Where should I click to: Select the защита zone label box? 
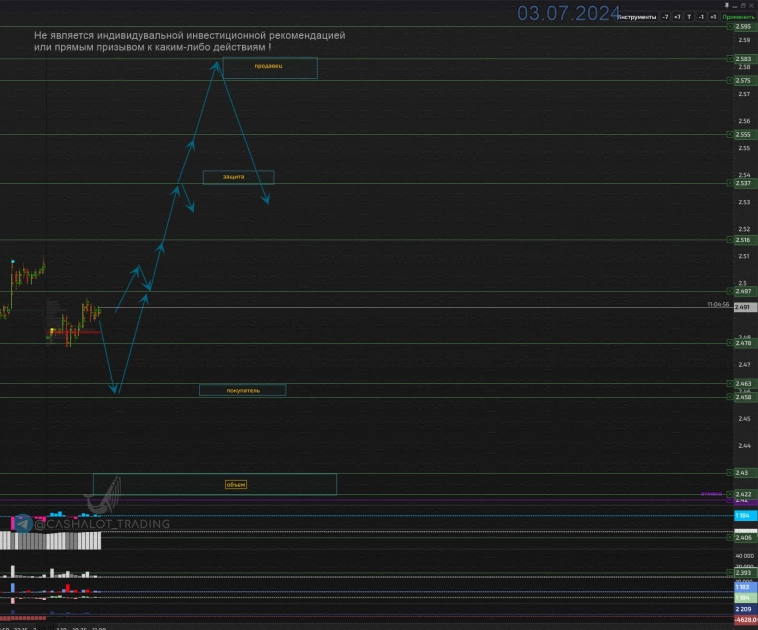click(x=238, y=177)
